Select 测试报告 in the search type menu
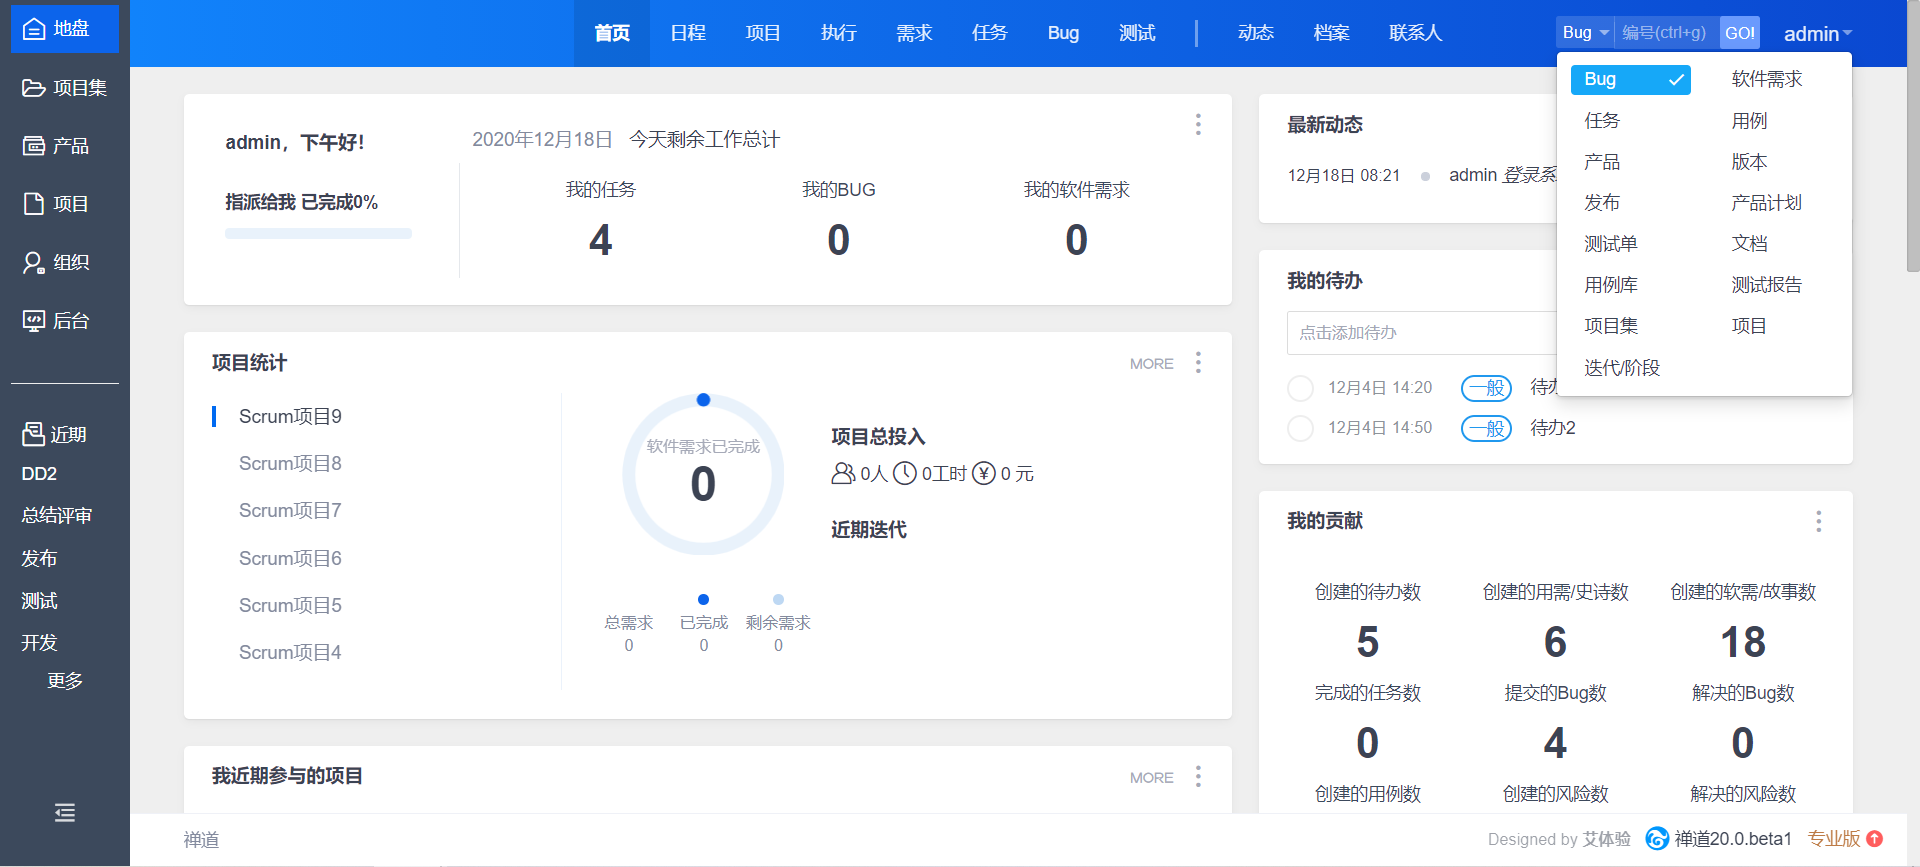 (1767, 285)
